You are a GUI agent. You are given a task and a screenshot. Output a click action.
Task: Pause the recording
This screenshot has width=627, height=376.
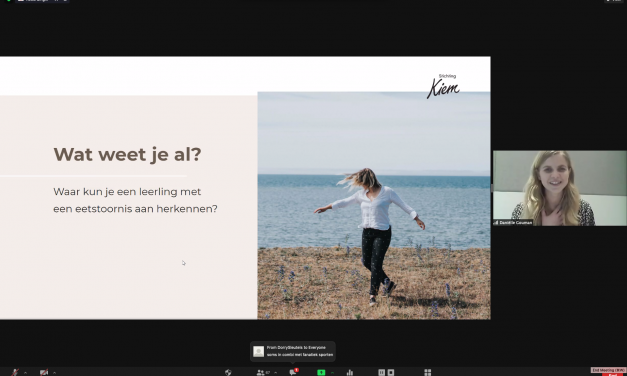point(381,372)
